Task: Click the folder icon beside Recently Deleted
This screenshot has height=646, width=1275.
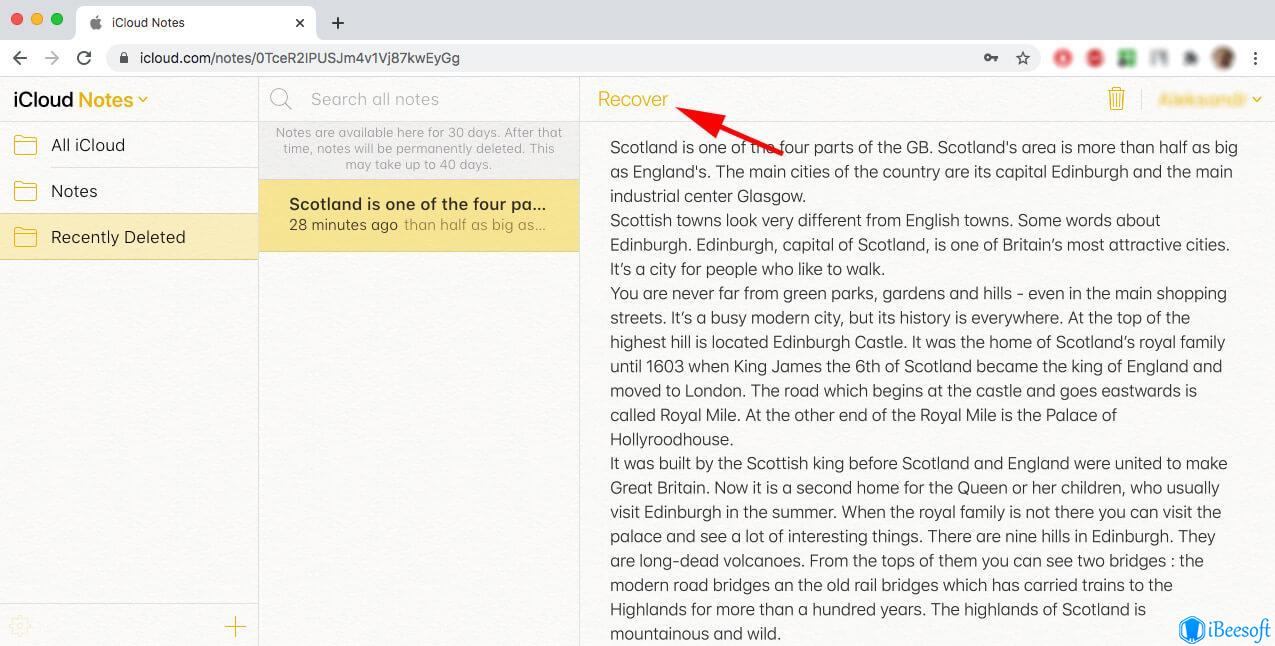Action: pyautogui.click(x=25, y=237)
